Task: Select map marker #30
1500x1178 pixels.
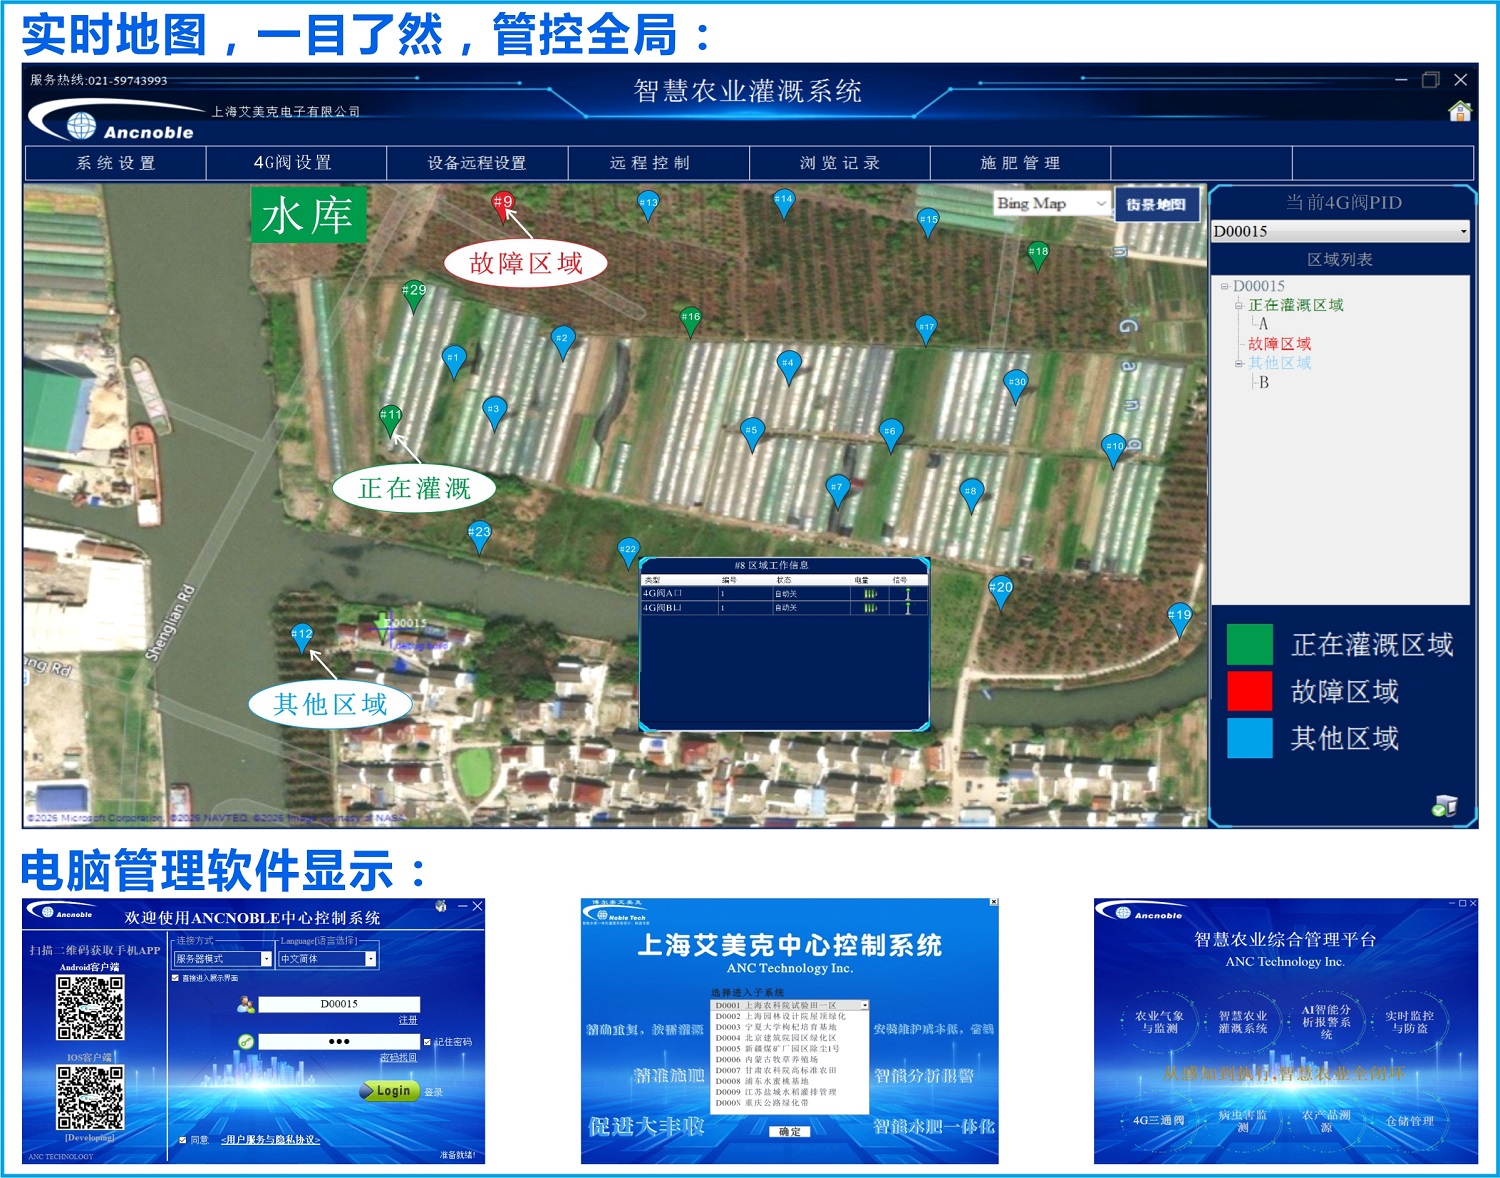Action: [1016, 386]
